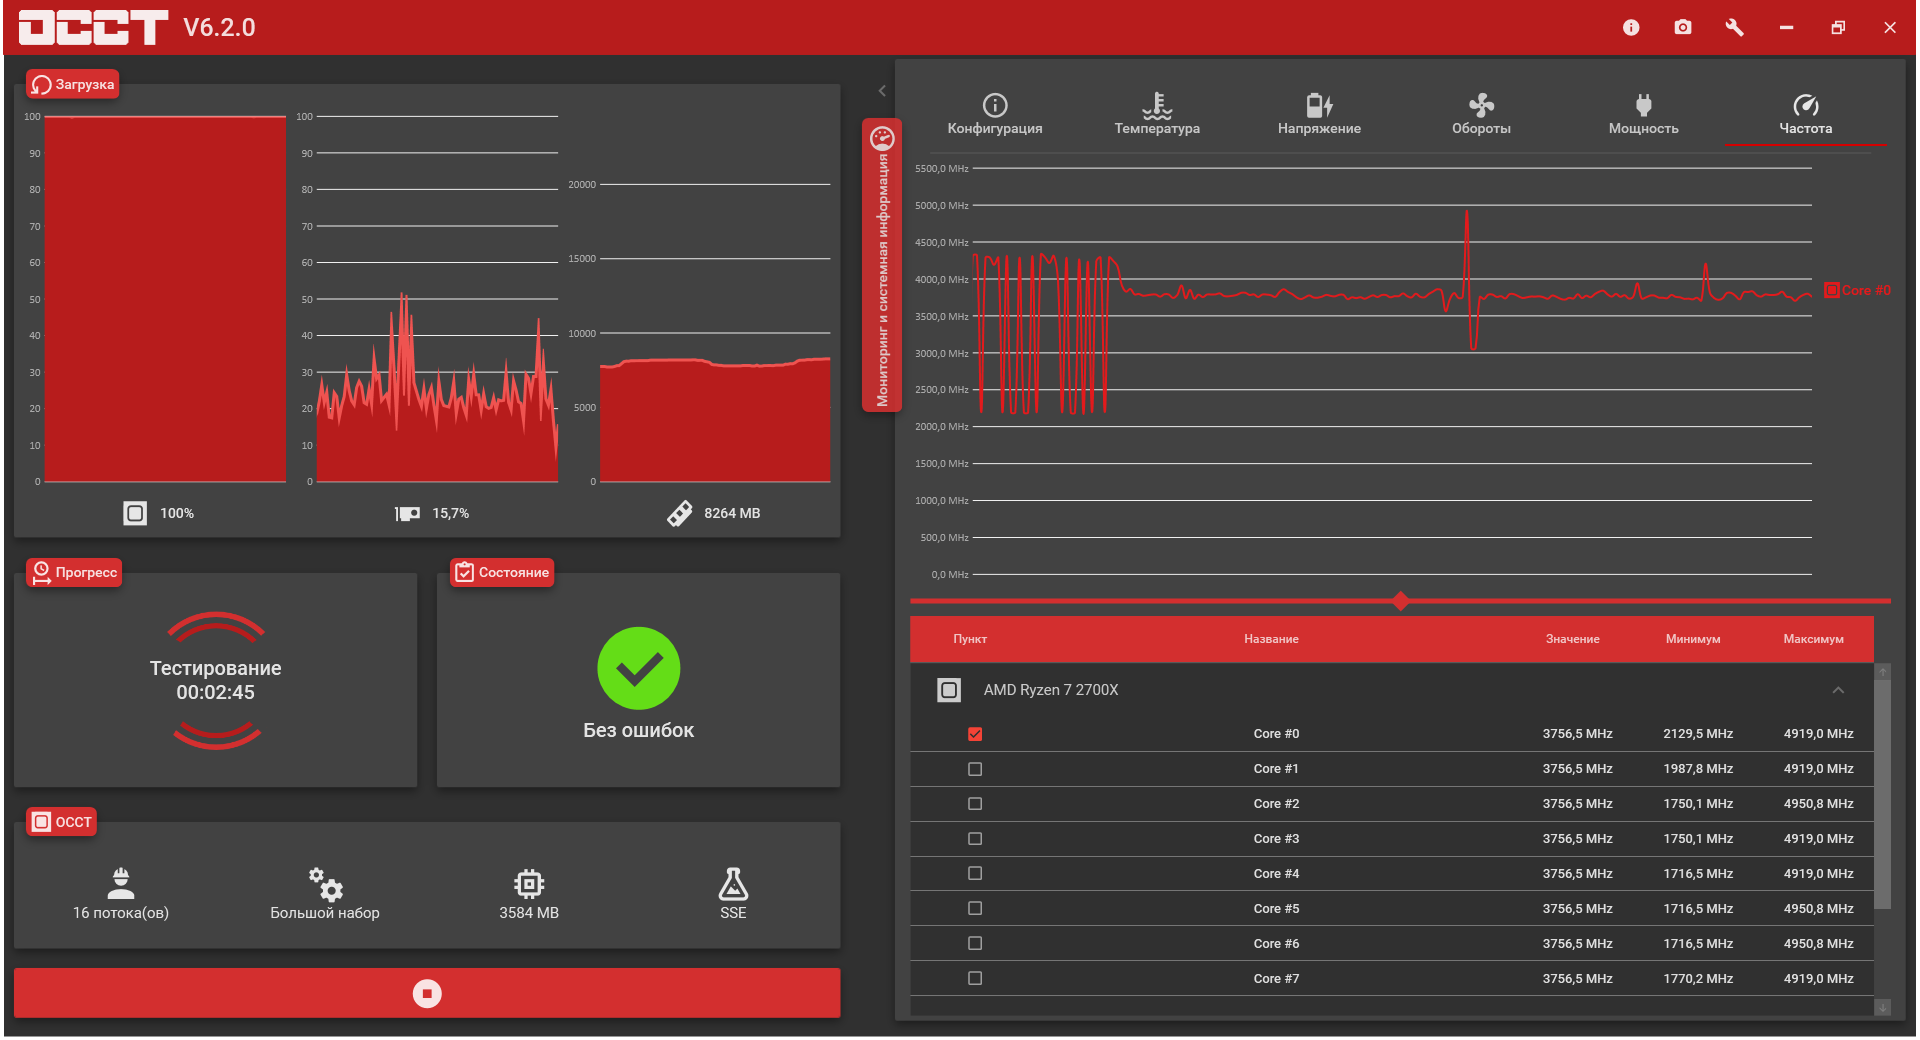This screenshot has height=1040, width=1920.
Task: Click the 15,7% usage value
Action: point(450,513)
